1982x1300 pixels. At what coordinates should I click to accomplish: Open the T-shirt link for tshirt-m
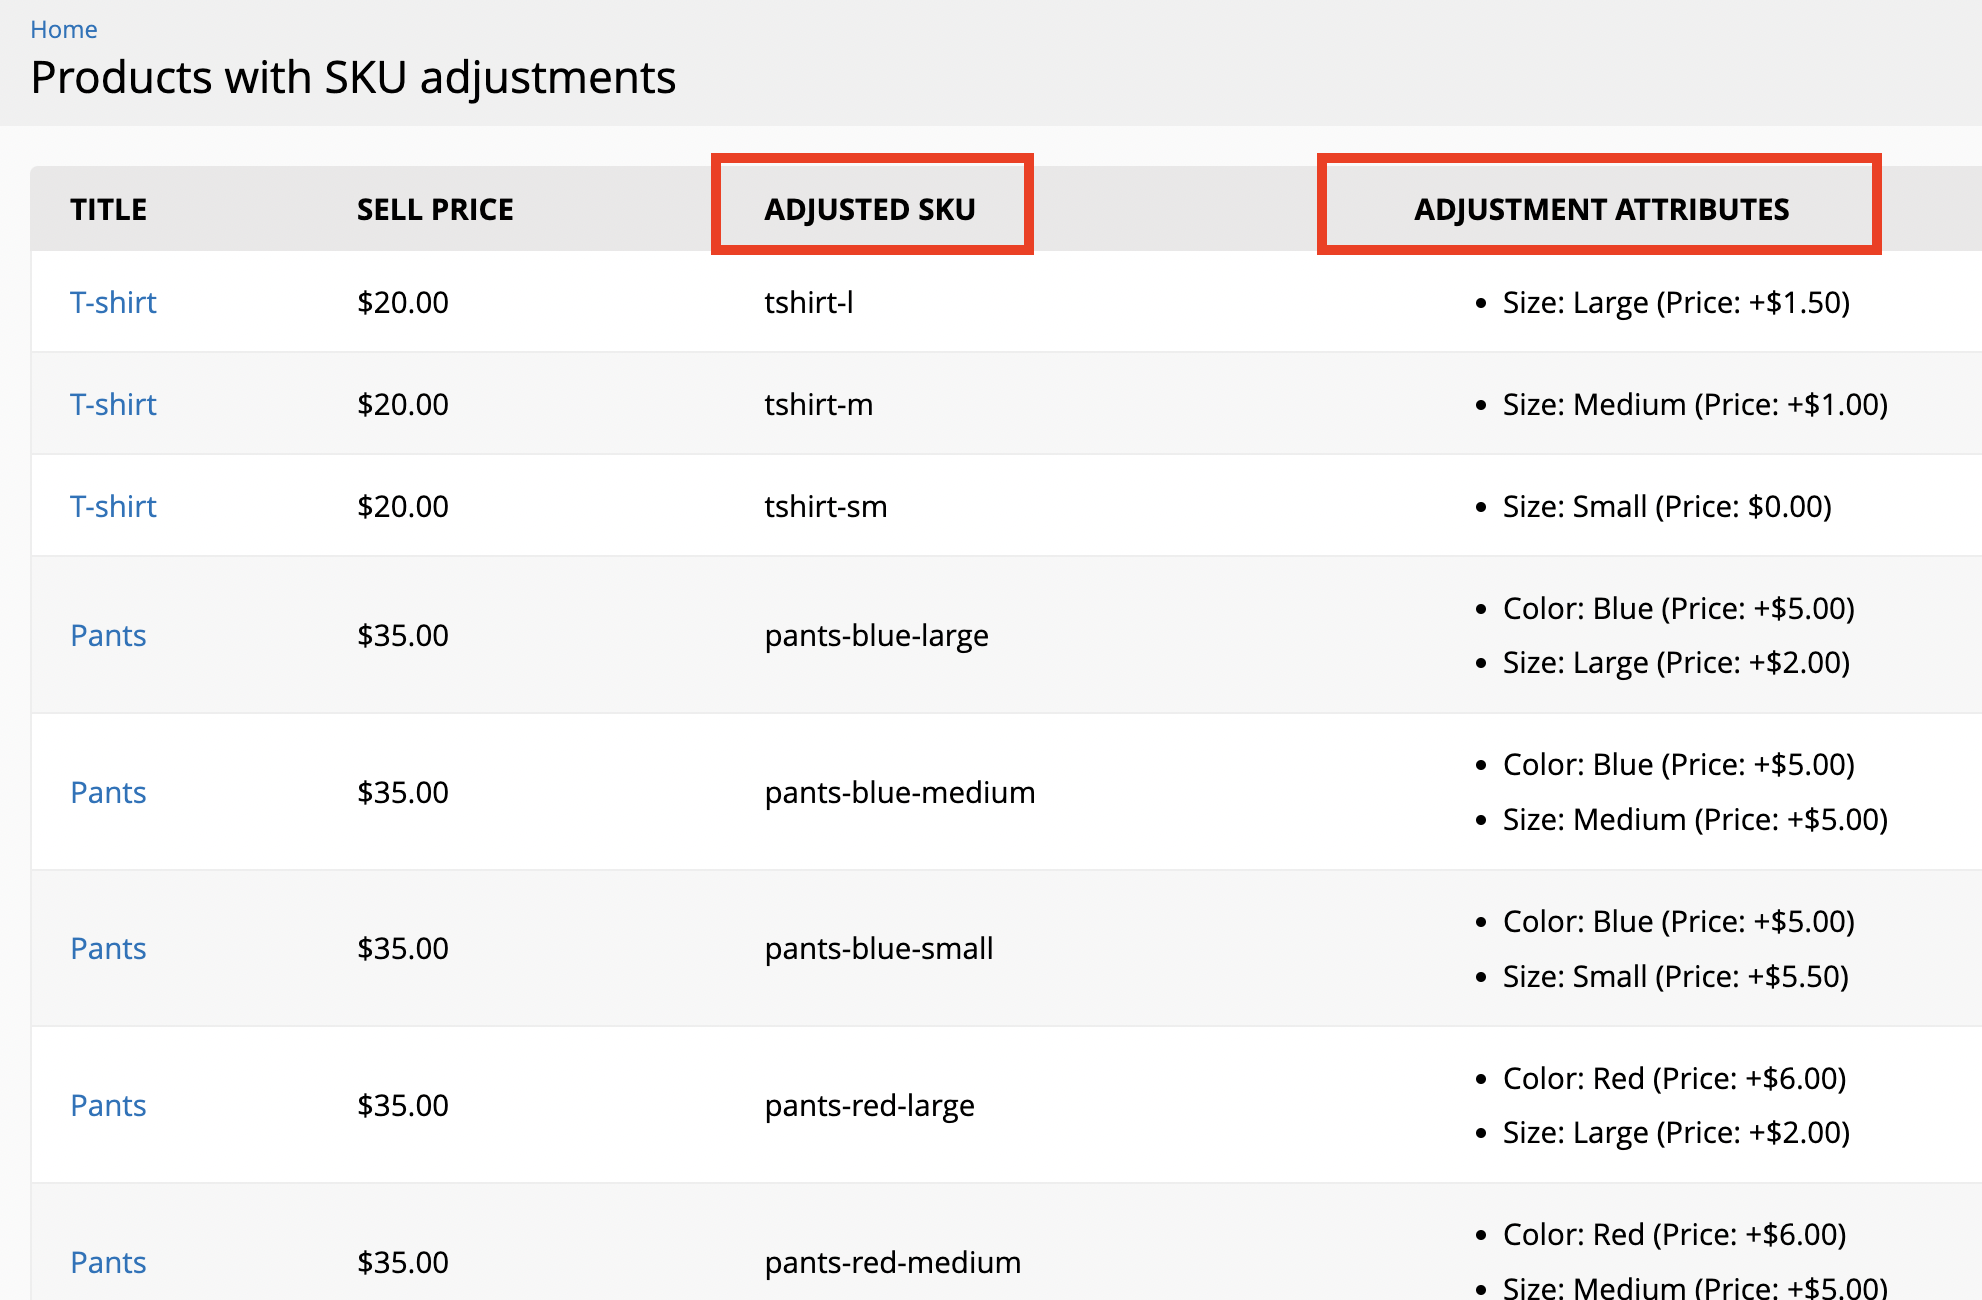point(113,404)
